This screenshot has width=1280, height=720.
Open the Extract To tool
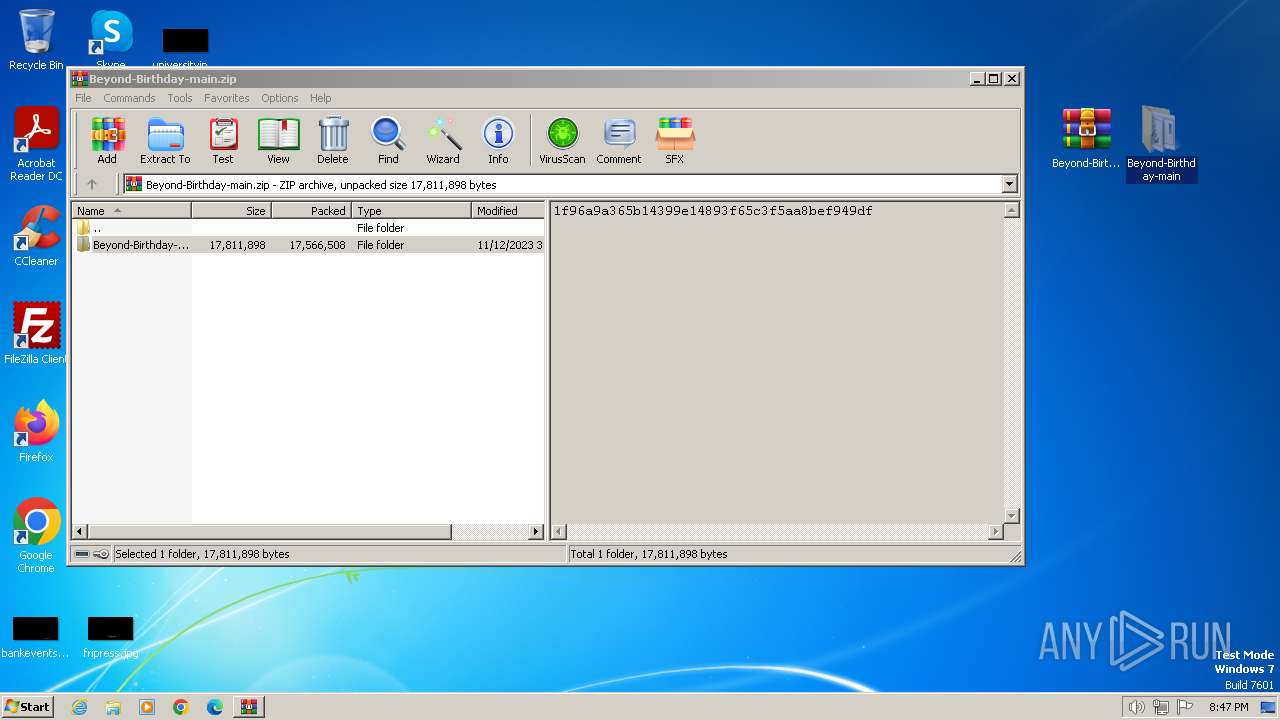tap(165, 140)
